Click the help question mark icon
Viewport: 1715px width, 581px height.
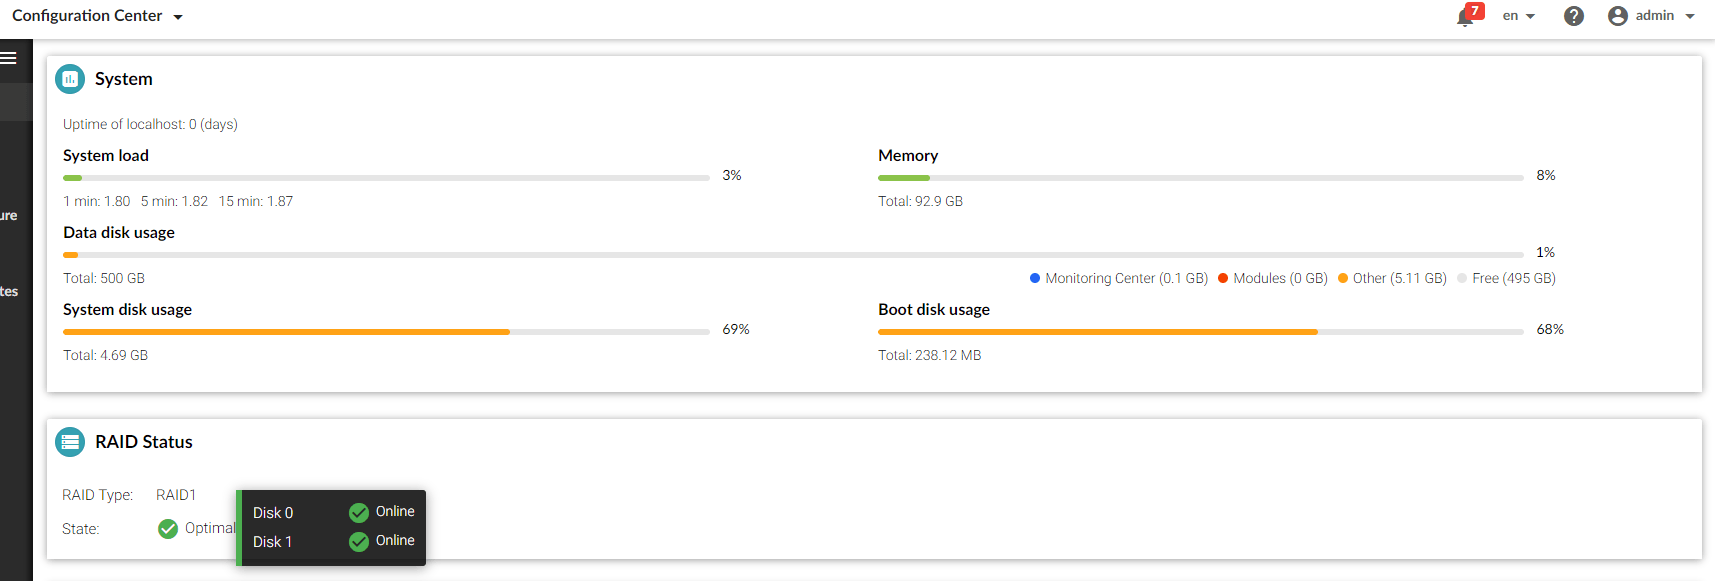[x=1574, y=16]
